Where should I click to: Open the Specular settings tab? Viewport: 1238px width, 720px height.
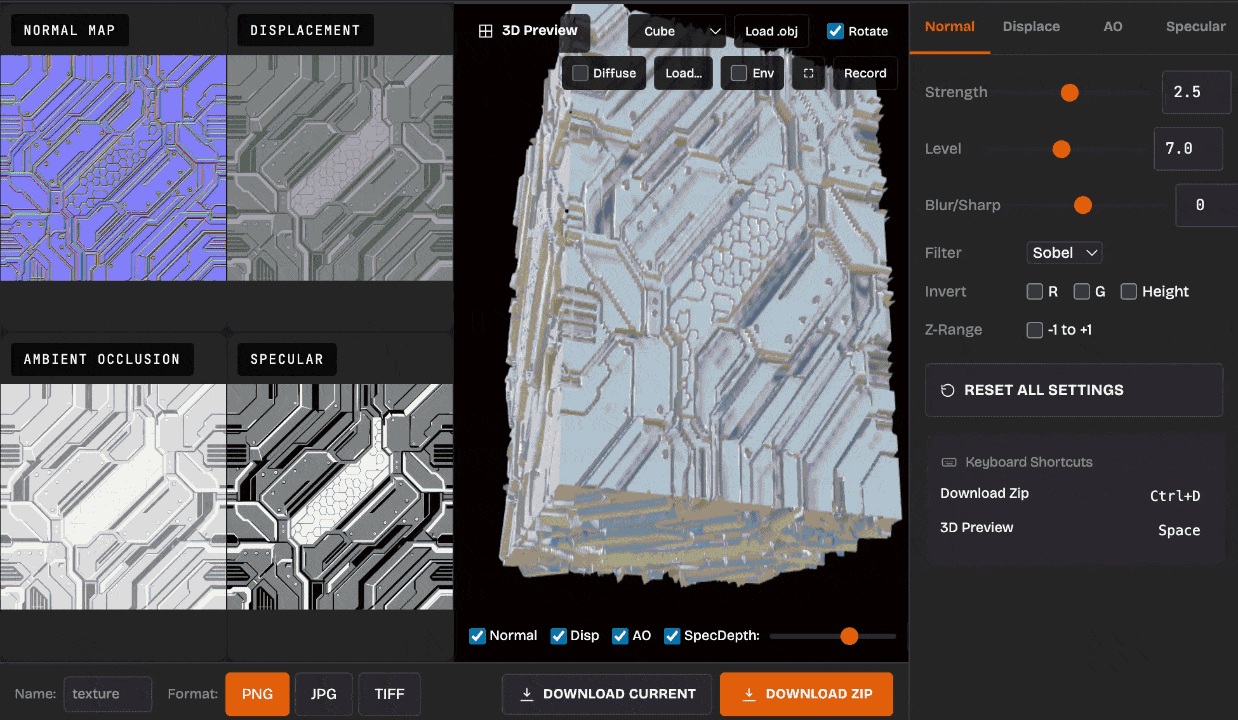(1195, 27)
